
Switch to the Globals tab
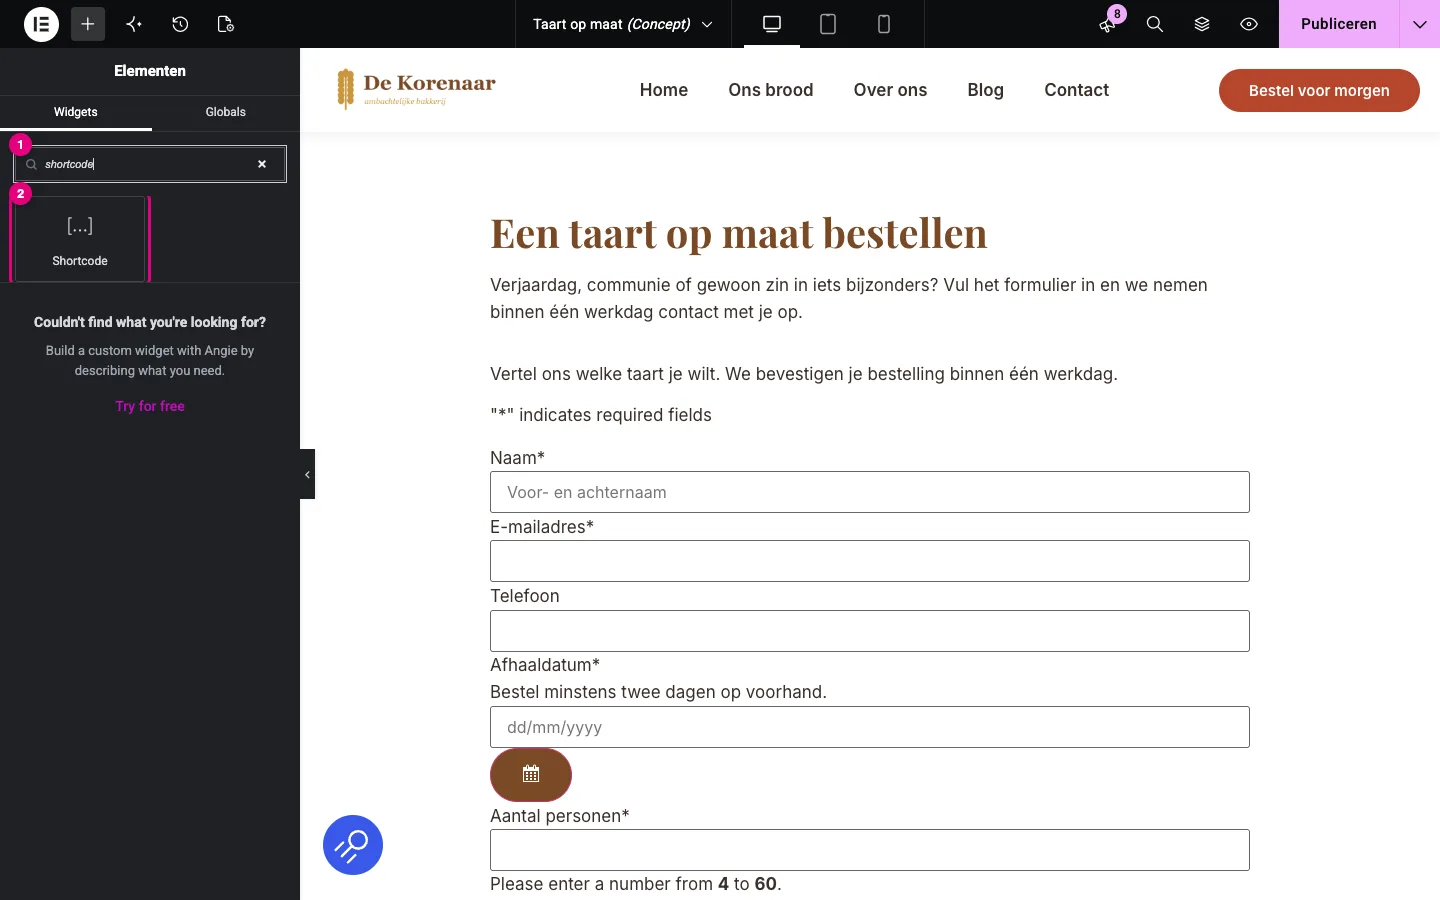click(x=226, y=112)
